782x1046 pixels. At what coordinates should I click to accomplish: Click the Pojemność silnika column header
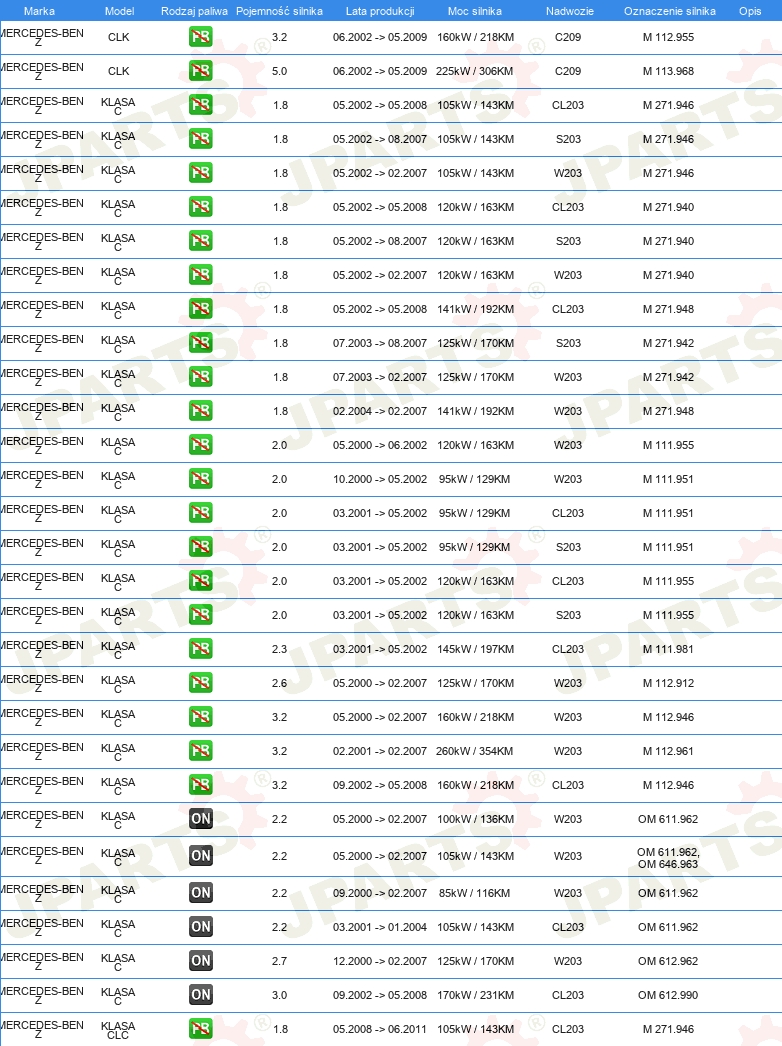(x=280, y=11)
